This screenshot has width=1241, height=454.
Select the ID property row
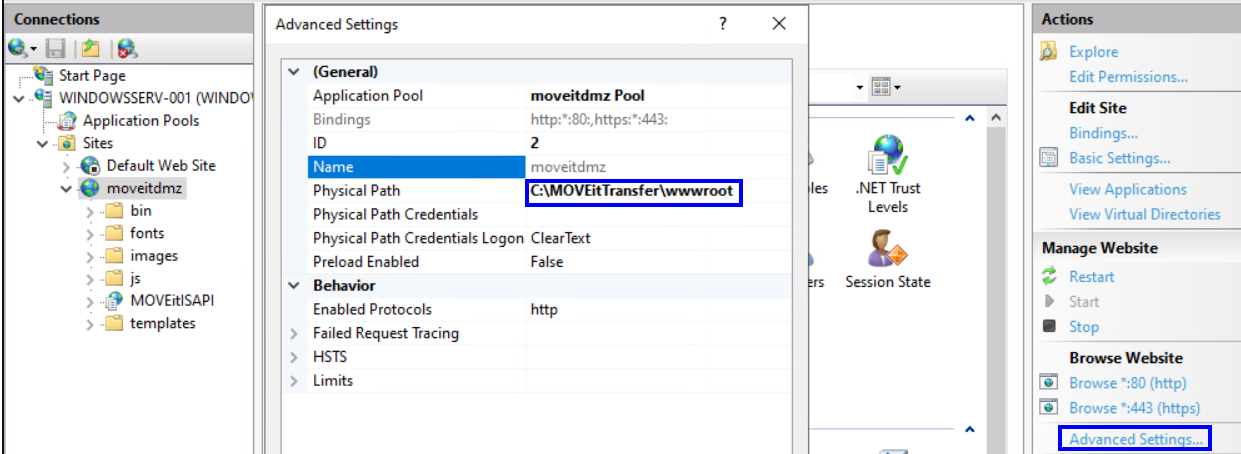pyautogui.click(x=537, y=143)
